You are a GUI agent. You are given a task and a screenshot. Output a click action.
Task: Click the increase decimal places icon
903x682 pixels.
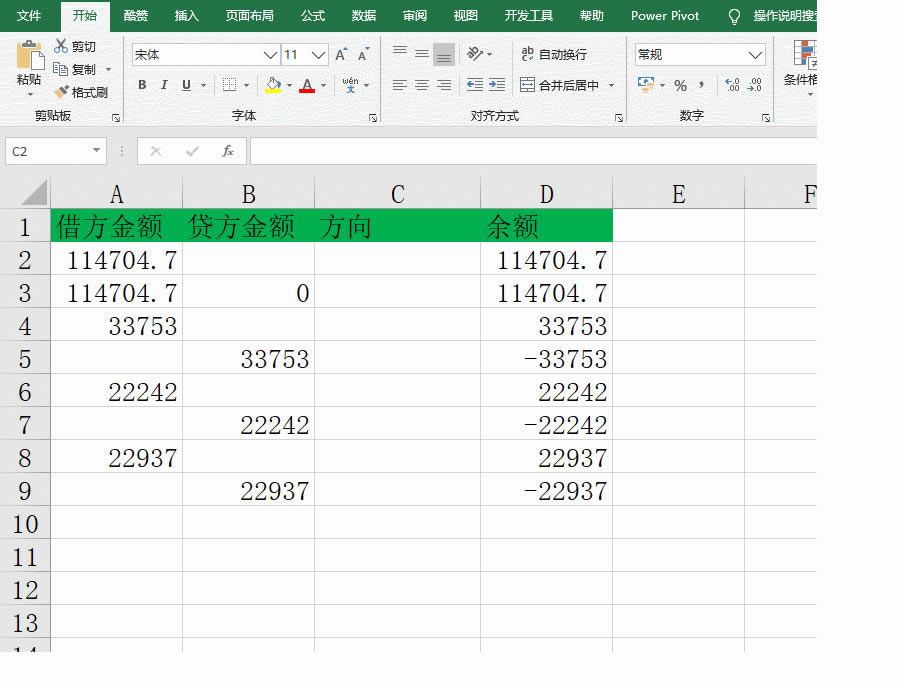733,85
